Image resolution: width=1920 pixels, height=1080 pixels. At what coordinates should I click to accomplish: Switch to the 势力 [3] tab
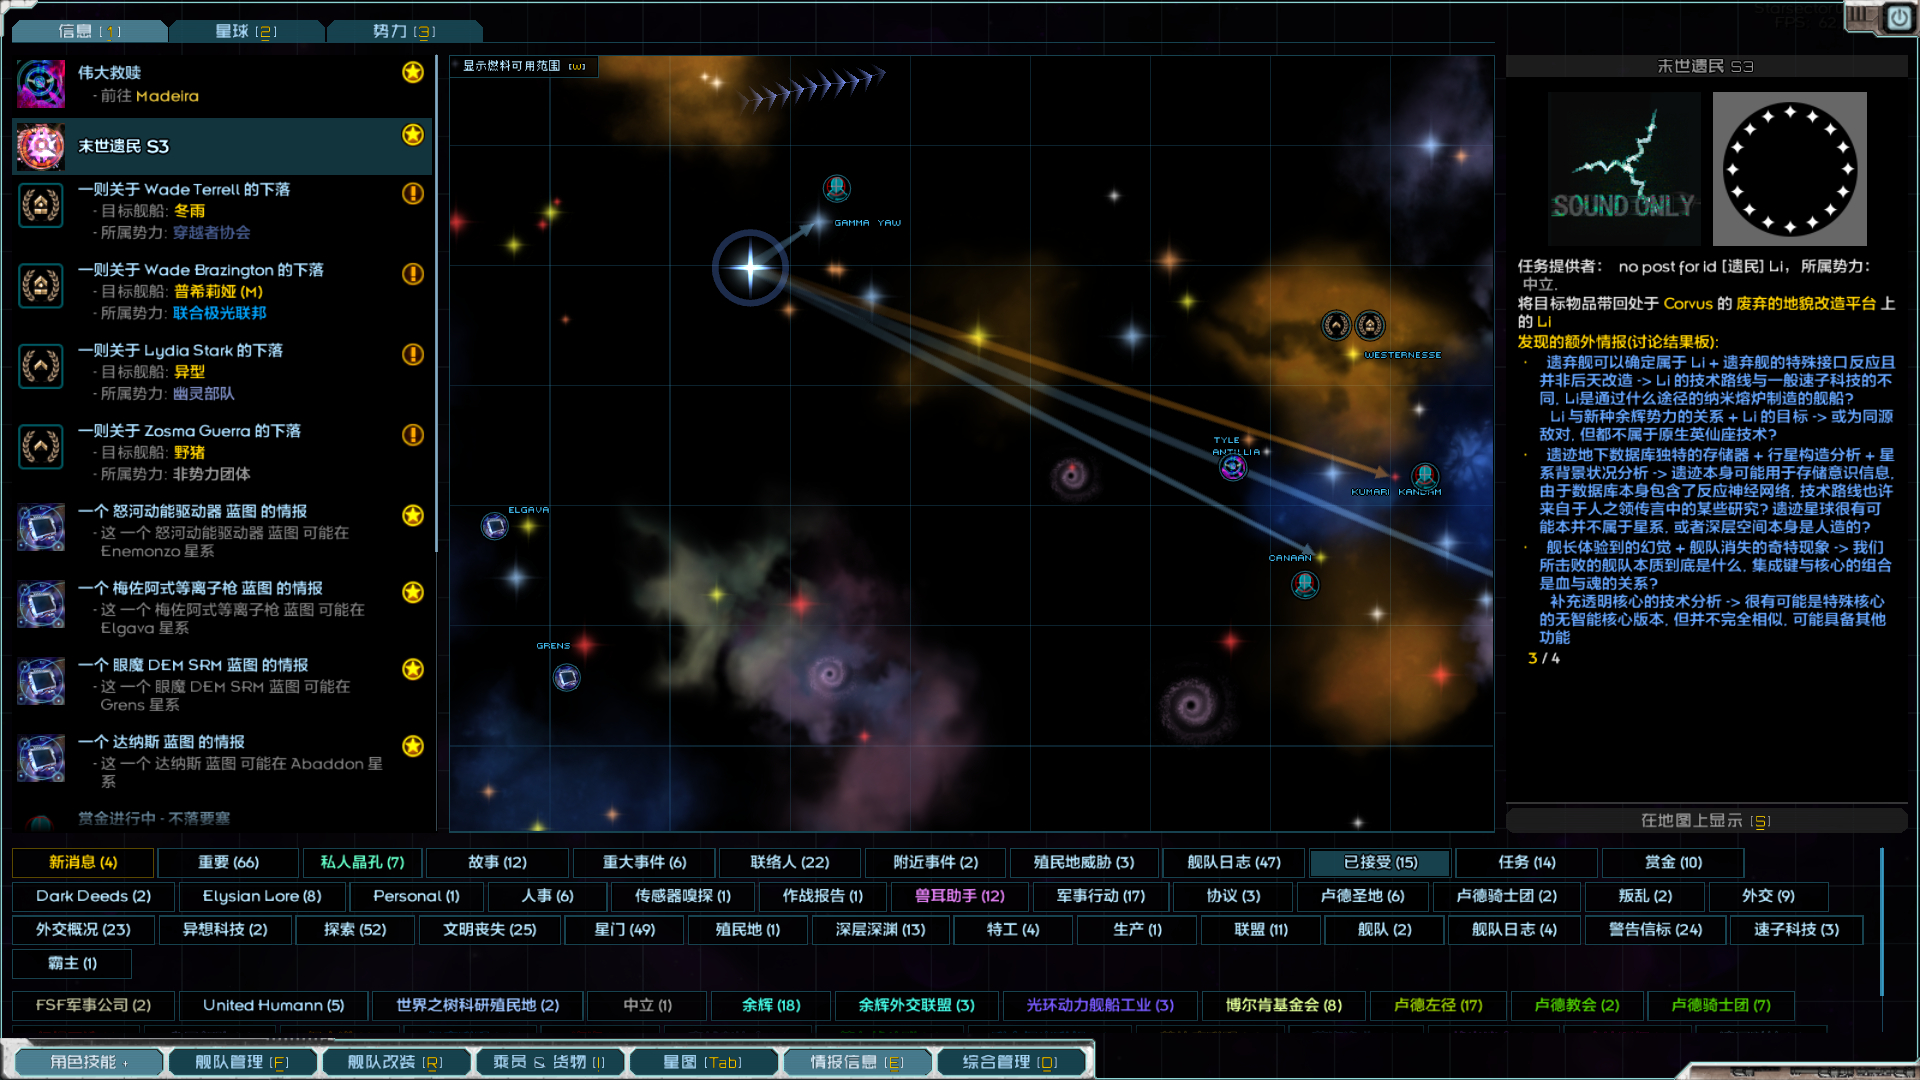(x=403, y=31)
